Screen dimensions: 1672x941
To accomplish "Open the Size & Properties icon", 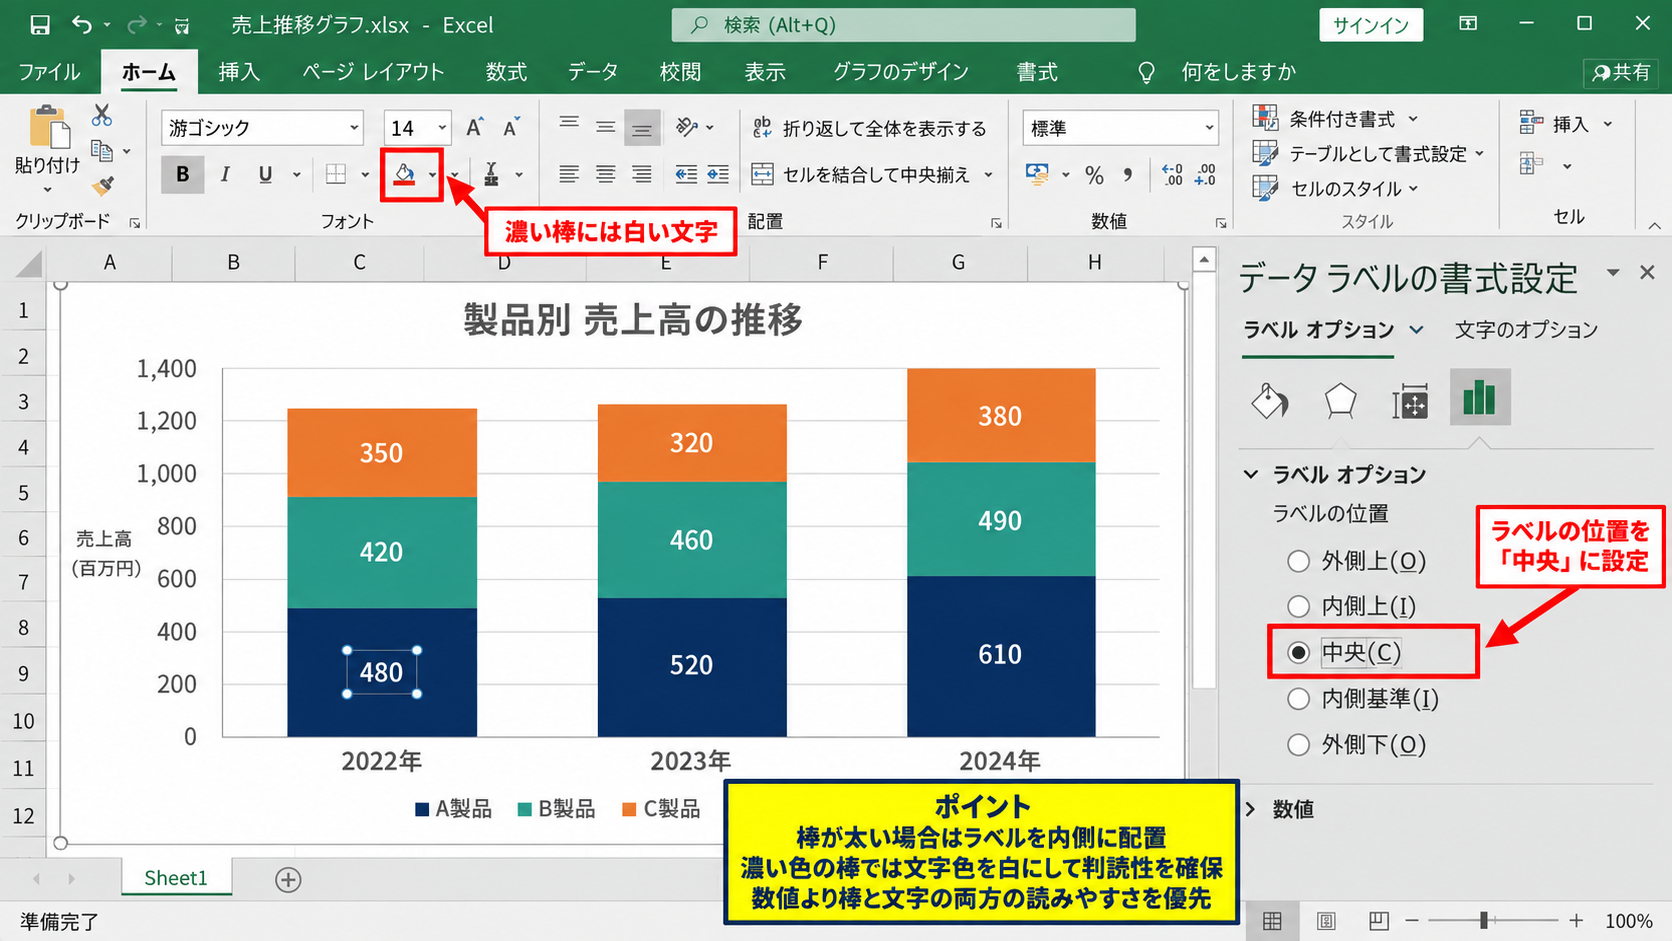I will pyautogui.click(x=1410, y=401).
